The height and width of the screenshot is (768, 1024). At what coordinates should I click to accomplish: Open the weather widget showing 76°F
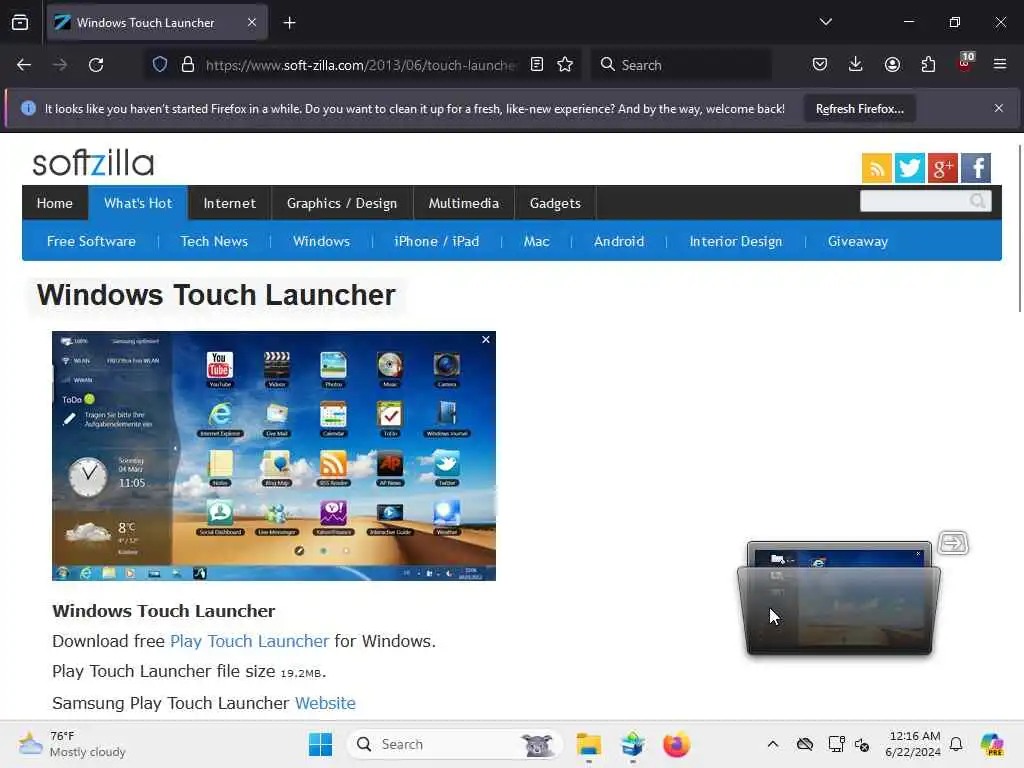pos(72,744)
